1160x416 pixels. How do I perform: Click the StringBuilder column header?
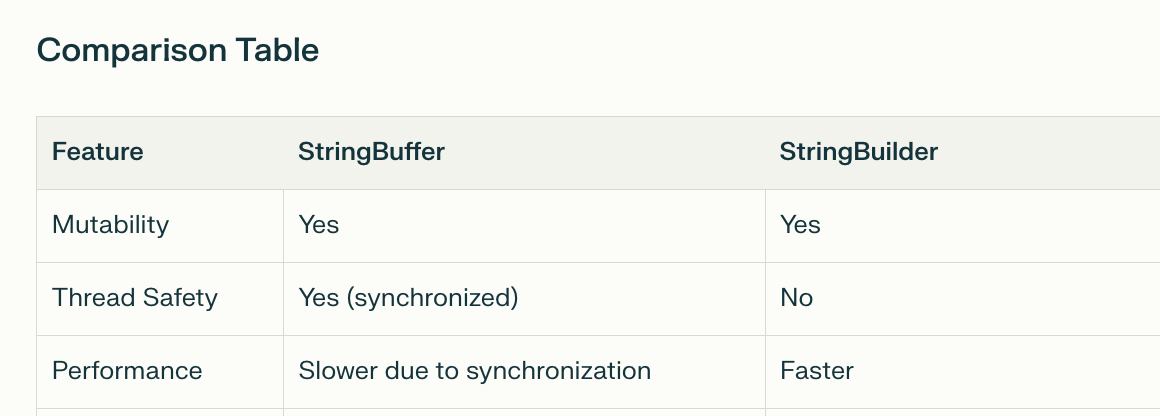click(x=858, y=152)
